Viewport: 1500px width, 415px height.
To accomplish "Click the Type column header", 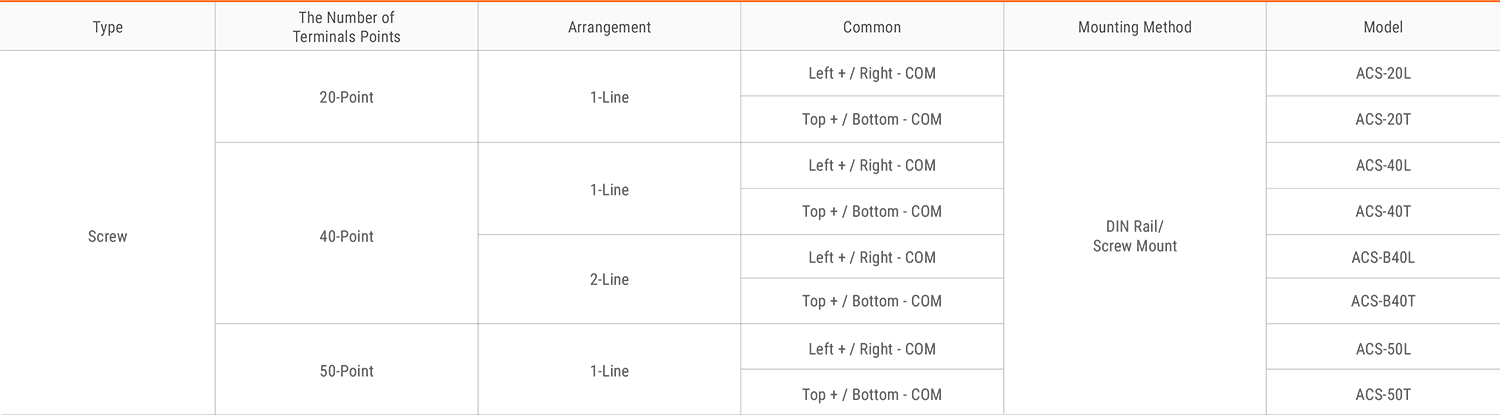I will (x=107, y=27).
